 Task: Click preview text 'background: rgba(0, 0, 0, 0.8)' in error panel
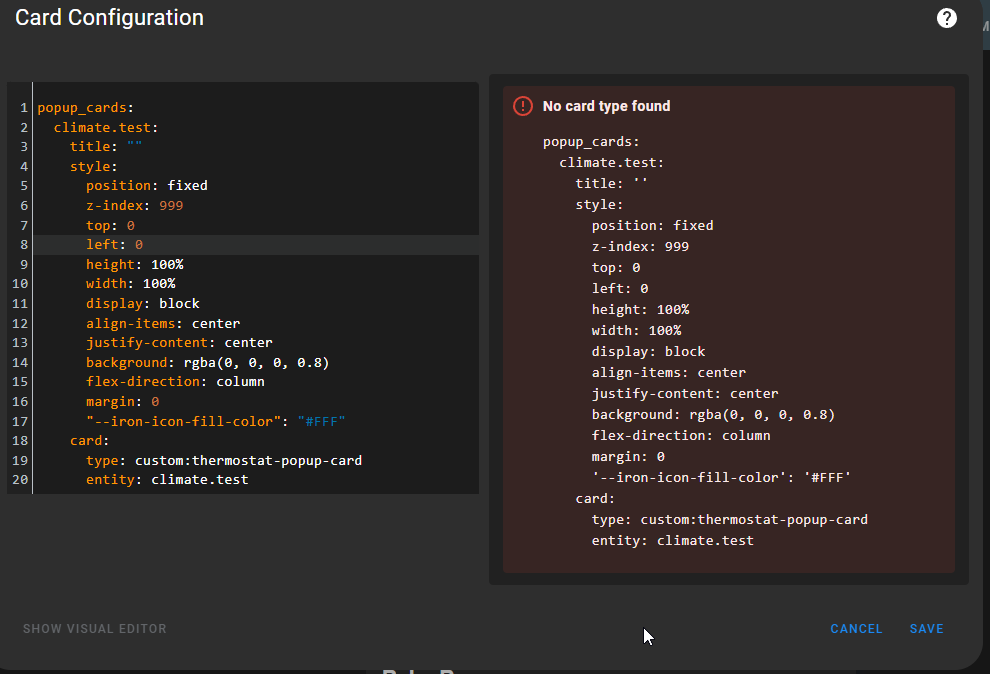[713, 415]
